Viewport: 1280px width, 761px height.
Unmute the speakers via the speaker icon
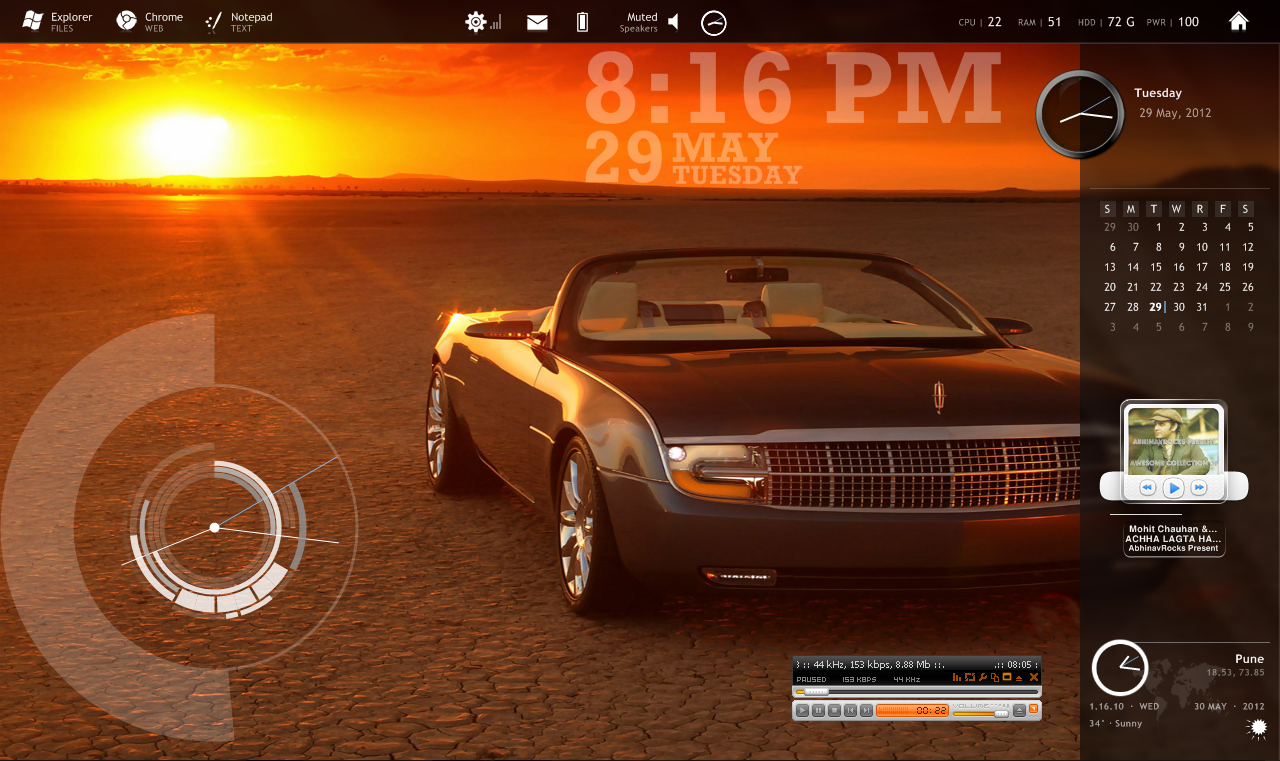click(x=672, y=20)
